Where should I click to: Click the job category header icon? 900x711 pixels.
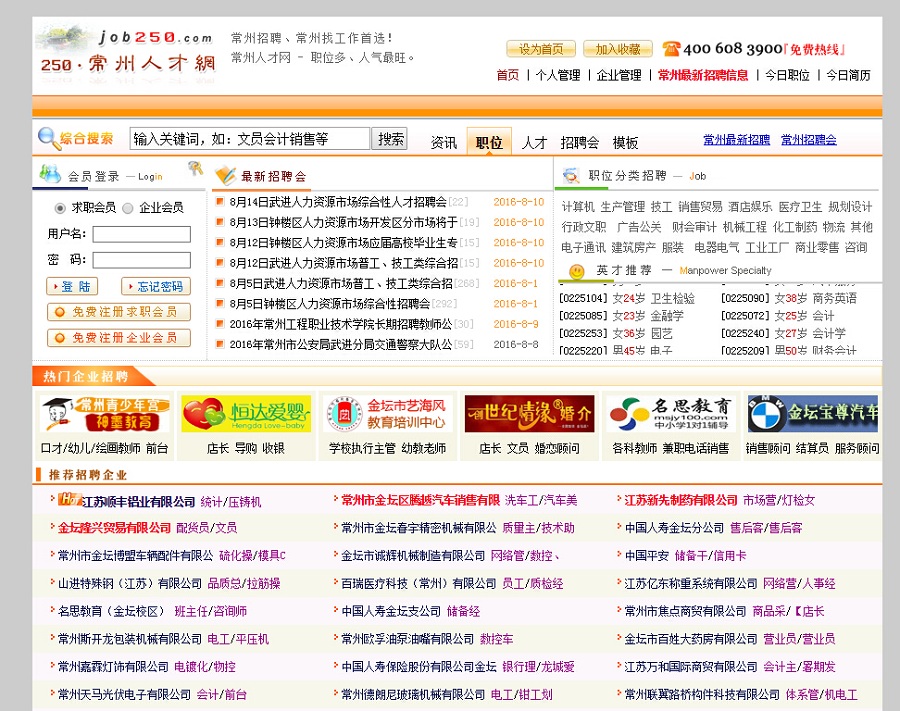click(571, 176)
